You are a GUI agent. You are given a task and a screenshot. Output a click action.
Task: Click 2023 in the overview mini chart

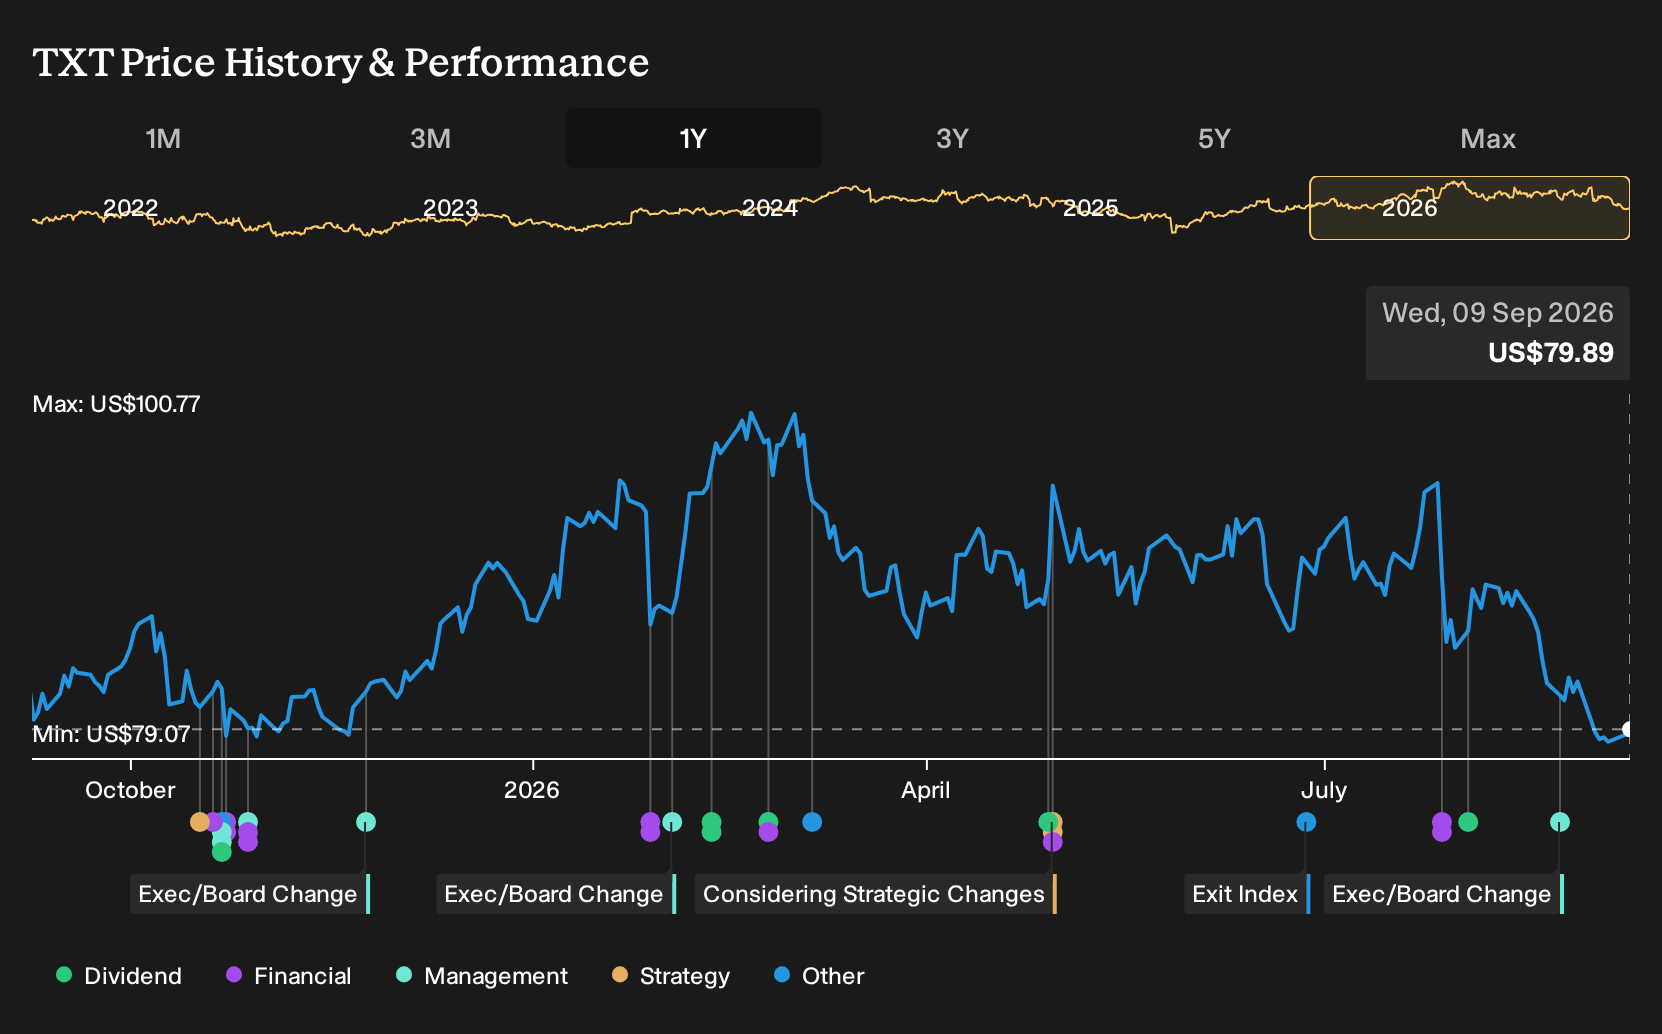pyautogui.click(x=451, y=208)
